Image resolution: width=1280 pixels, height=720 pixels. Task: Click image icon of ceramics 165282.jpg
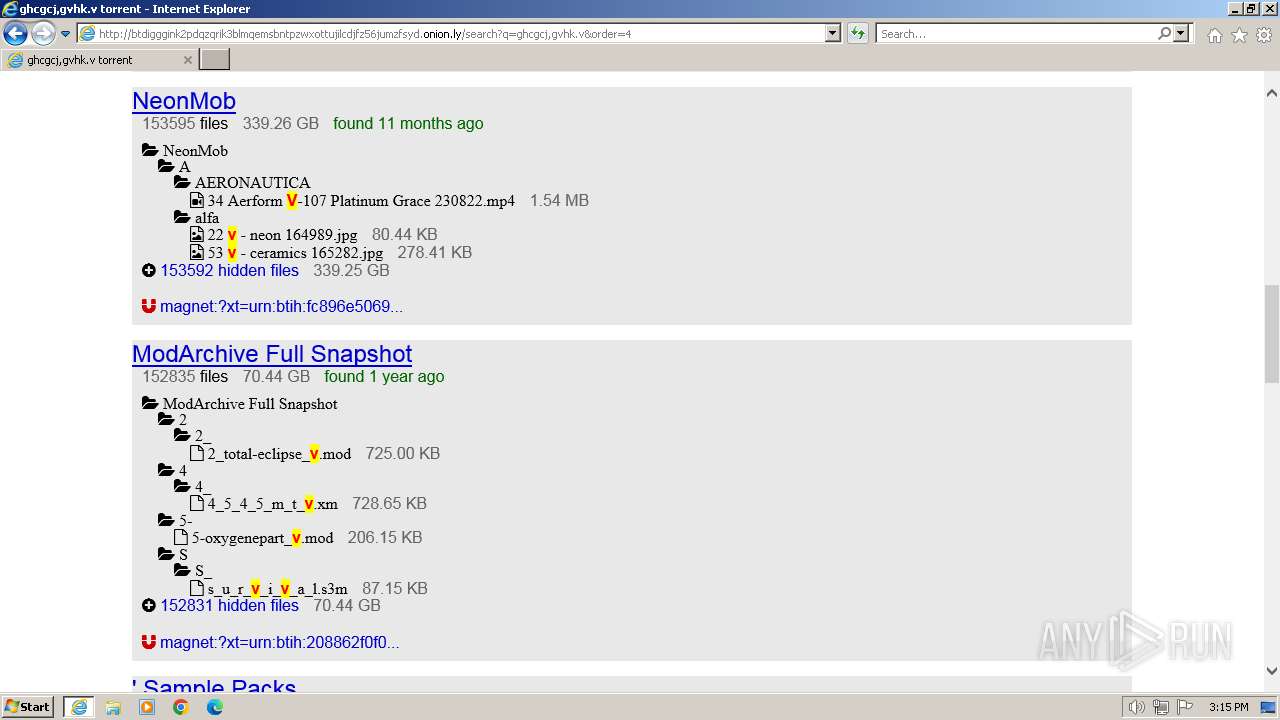(x=197, y=253)
